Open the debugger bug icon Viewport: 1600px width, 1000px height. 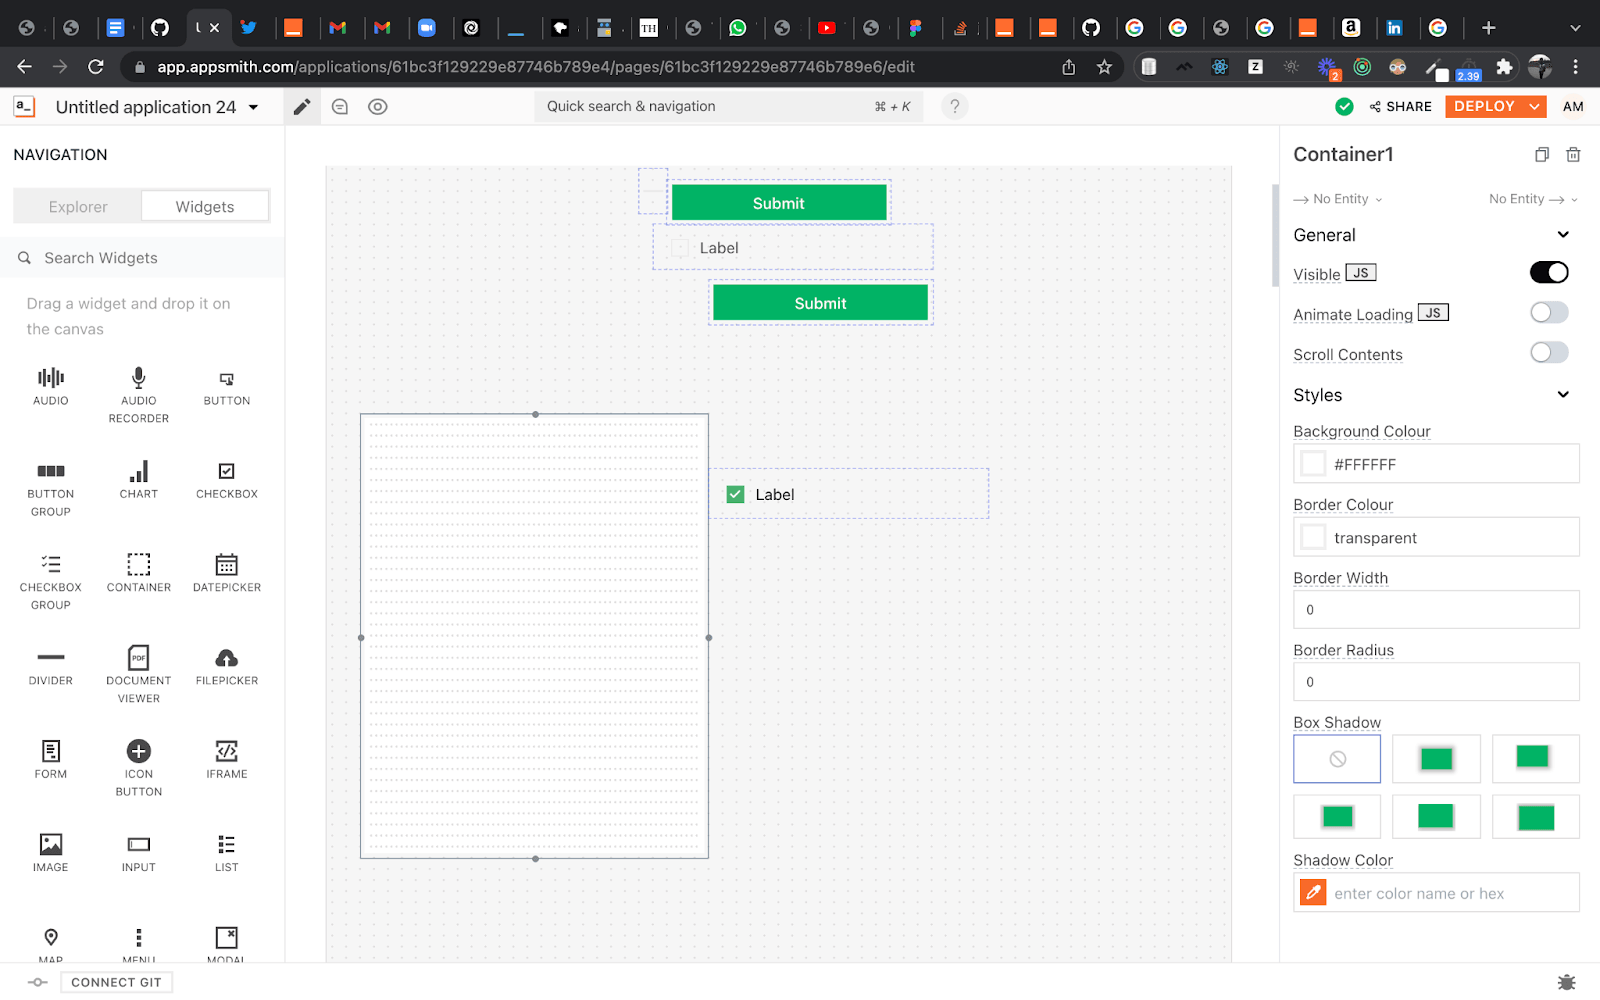(1566, 982)
